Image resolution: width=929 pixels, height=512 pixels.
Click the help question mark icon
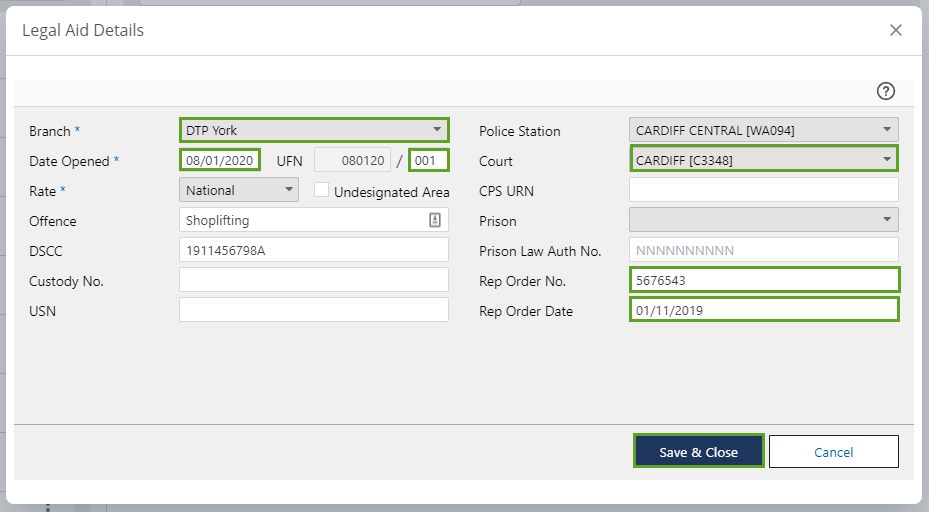click(x=885, y=91)
